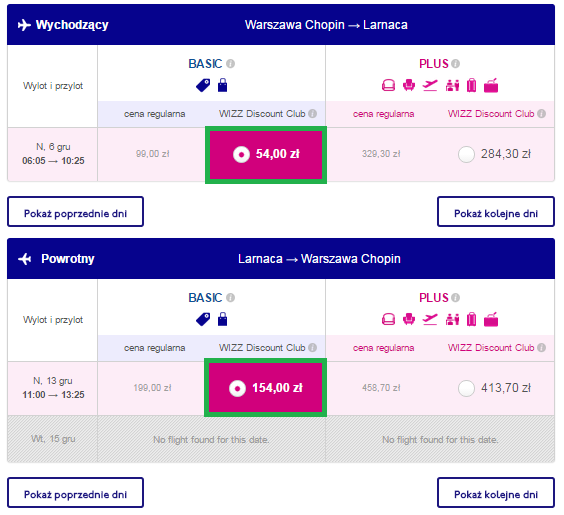Click the info icon beside outbound PLUS WIZZ Discount Club
Screen dimensions: 564x515
point(541,114)
